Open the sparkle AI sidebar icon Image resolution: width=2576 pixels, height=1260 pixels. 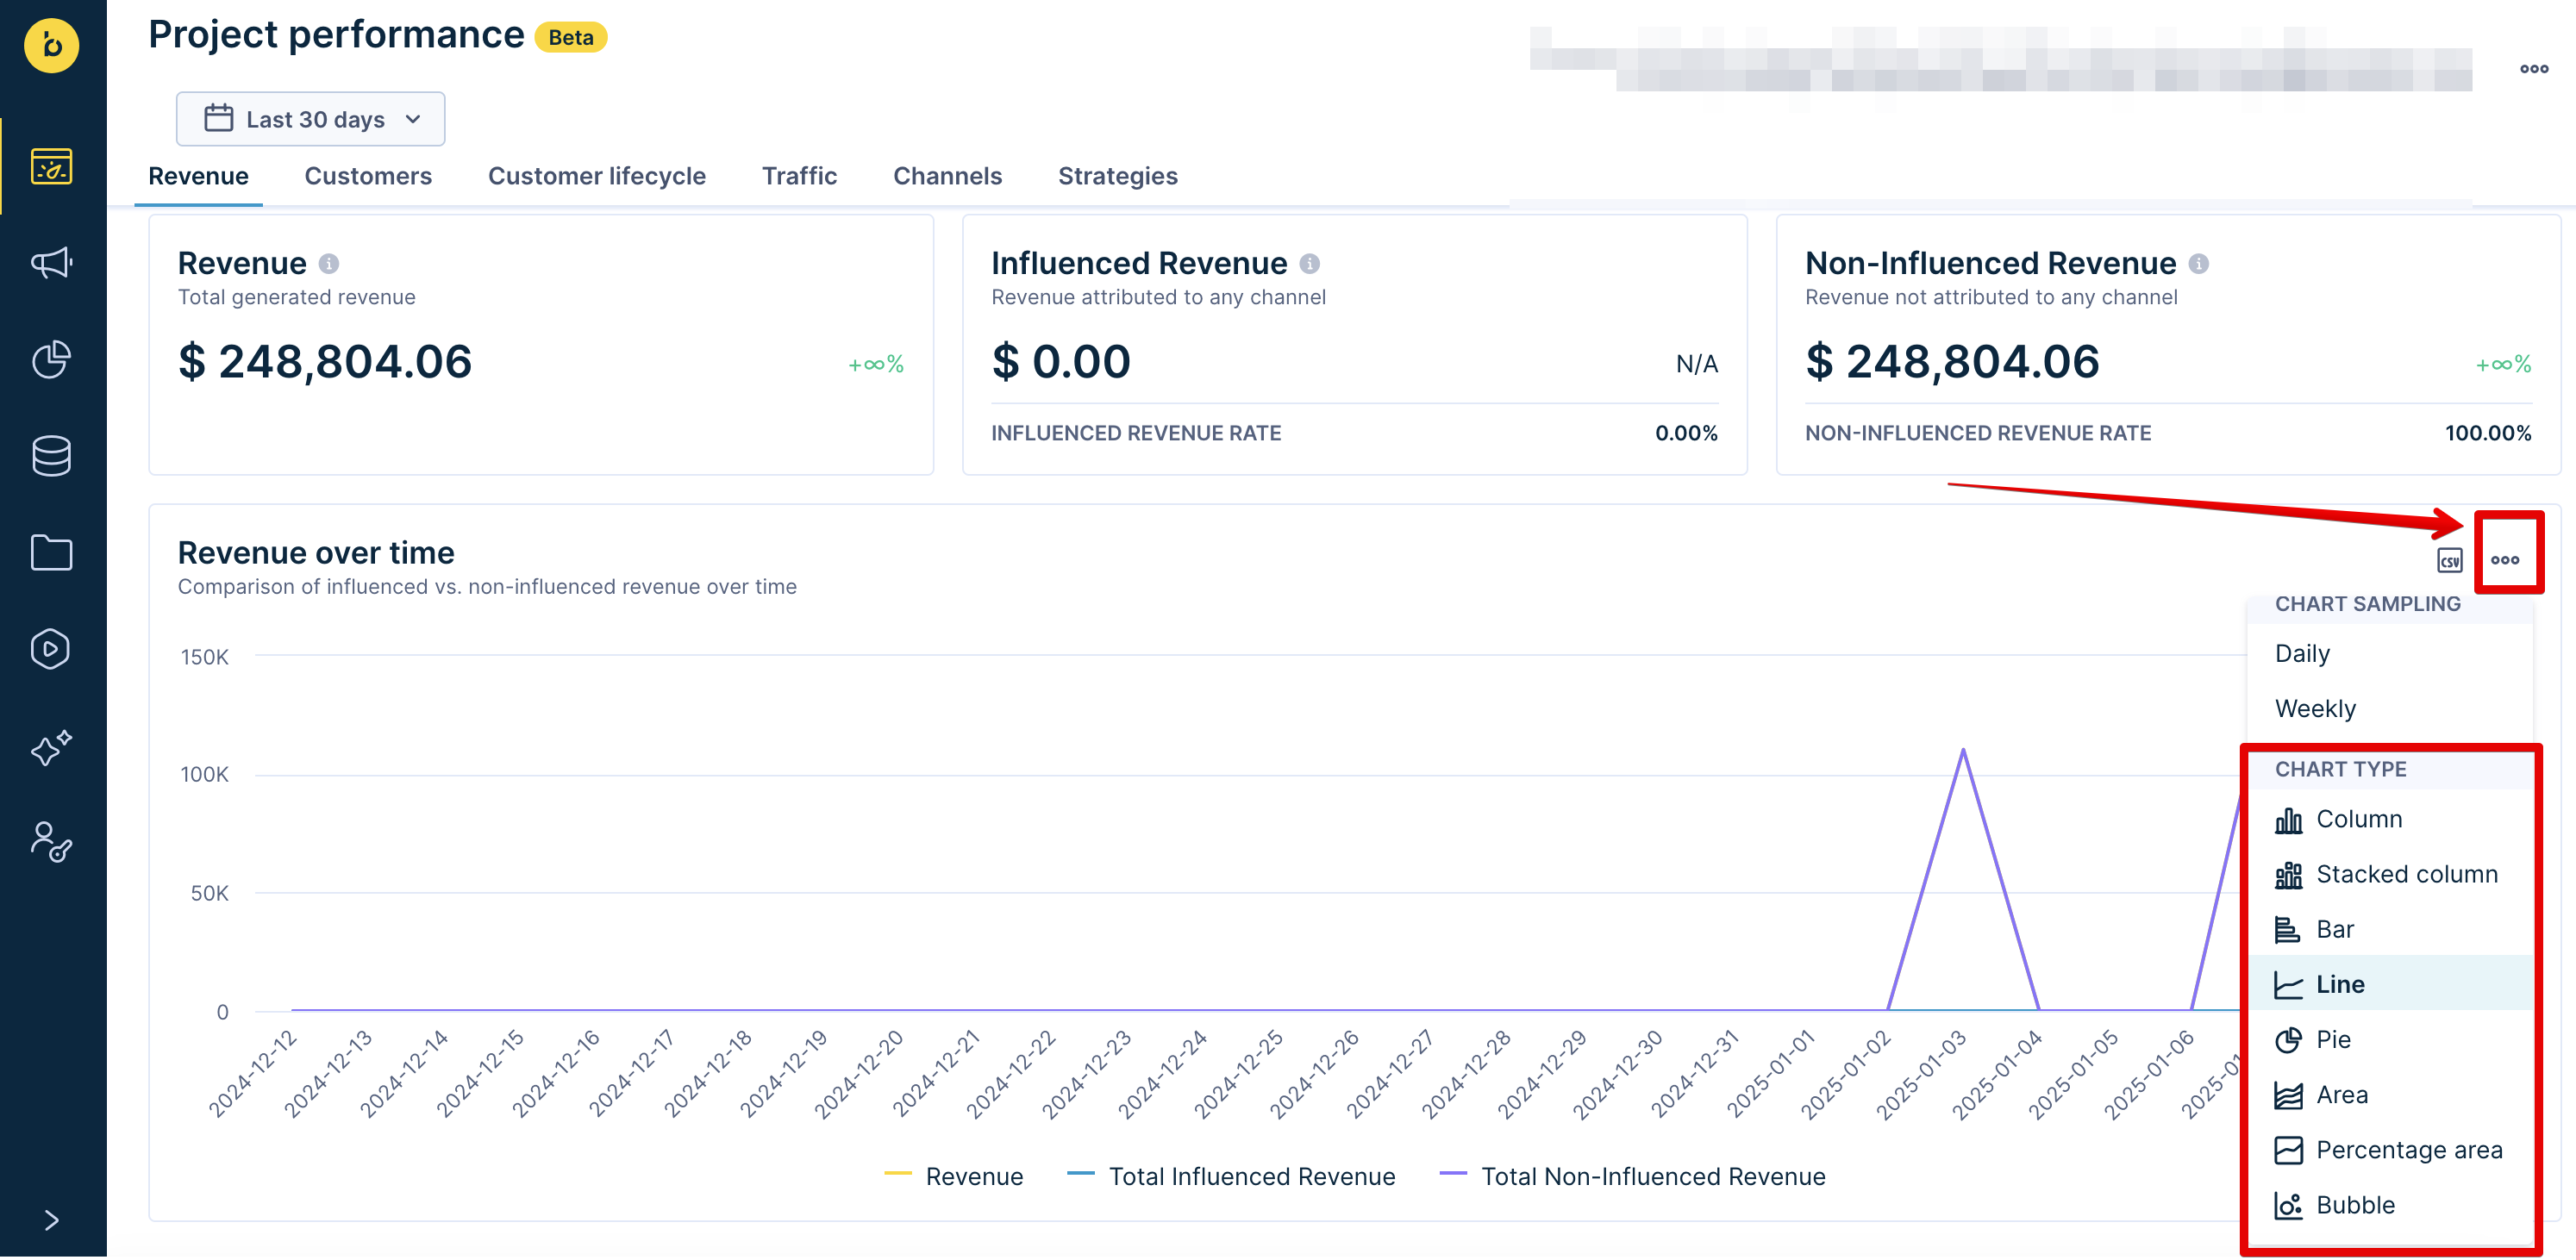tap(51, 747)
